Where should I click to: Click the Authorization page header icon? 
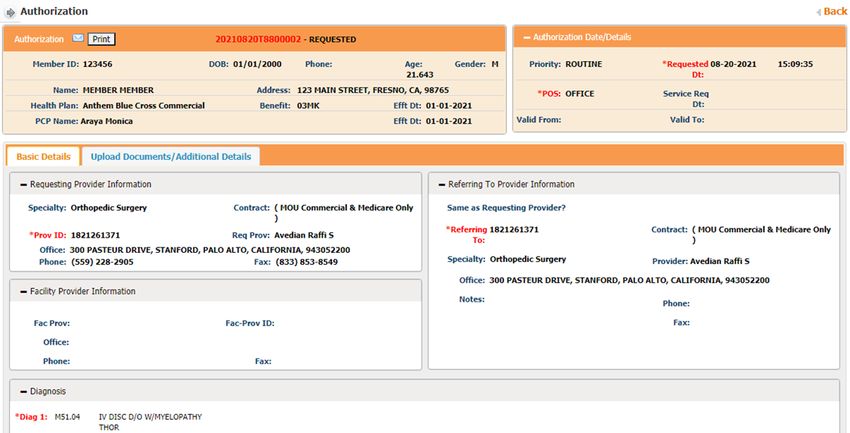click(x=9, y=11)
